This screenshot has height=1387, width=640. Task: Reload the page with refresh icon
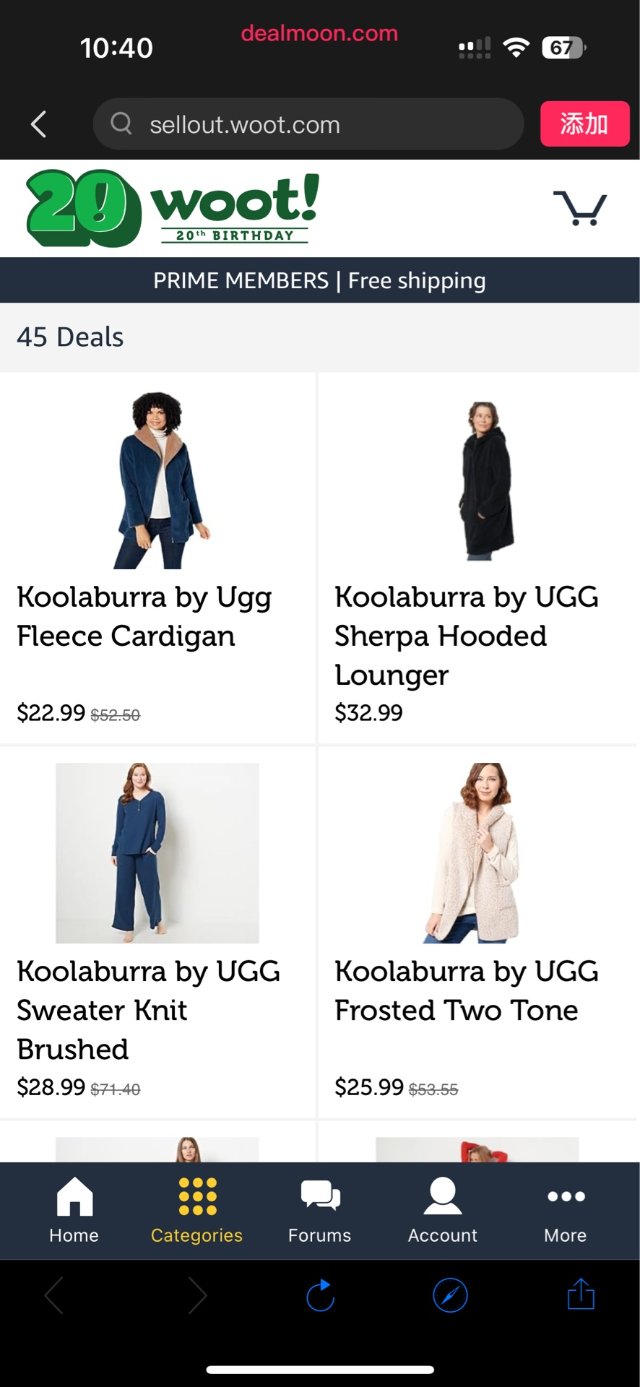click(x=320, y=1297)
